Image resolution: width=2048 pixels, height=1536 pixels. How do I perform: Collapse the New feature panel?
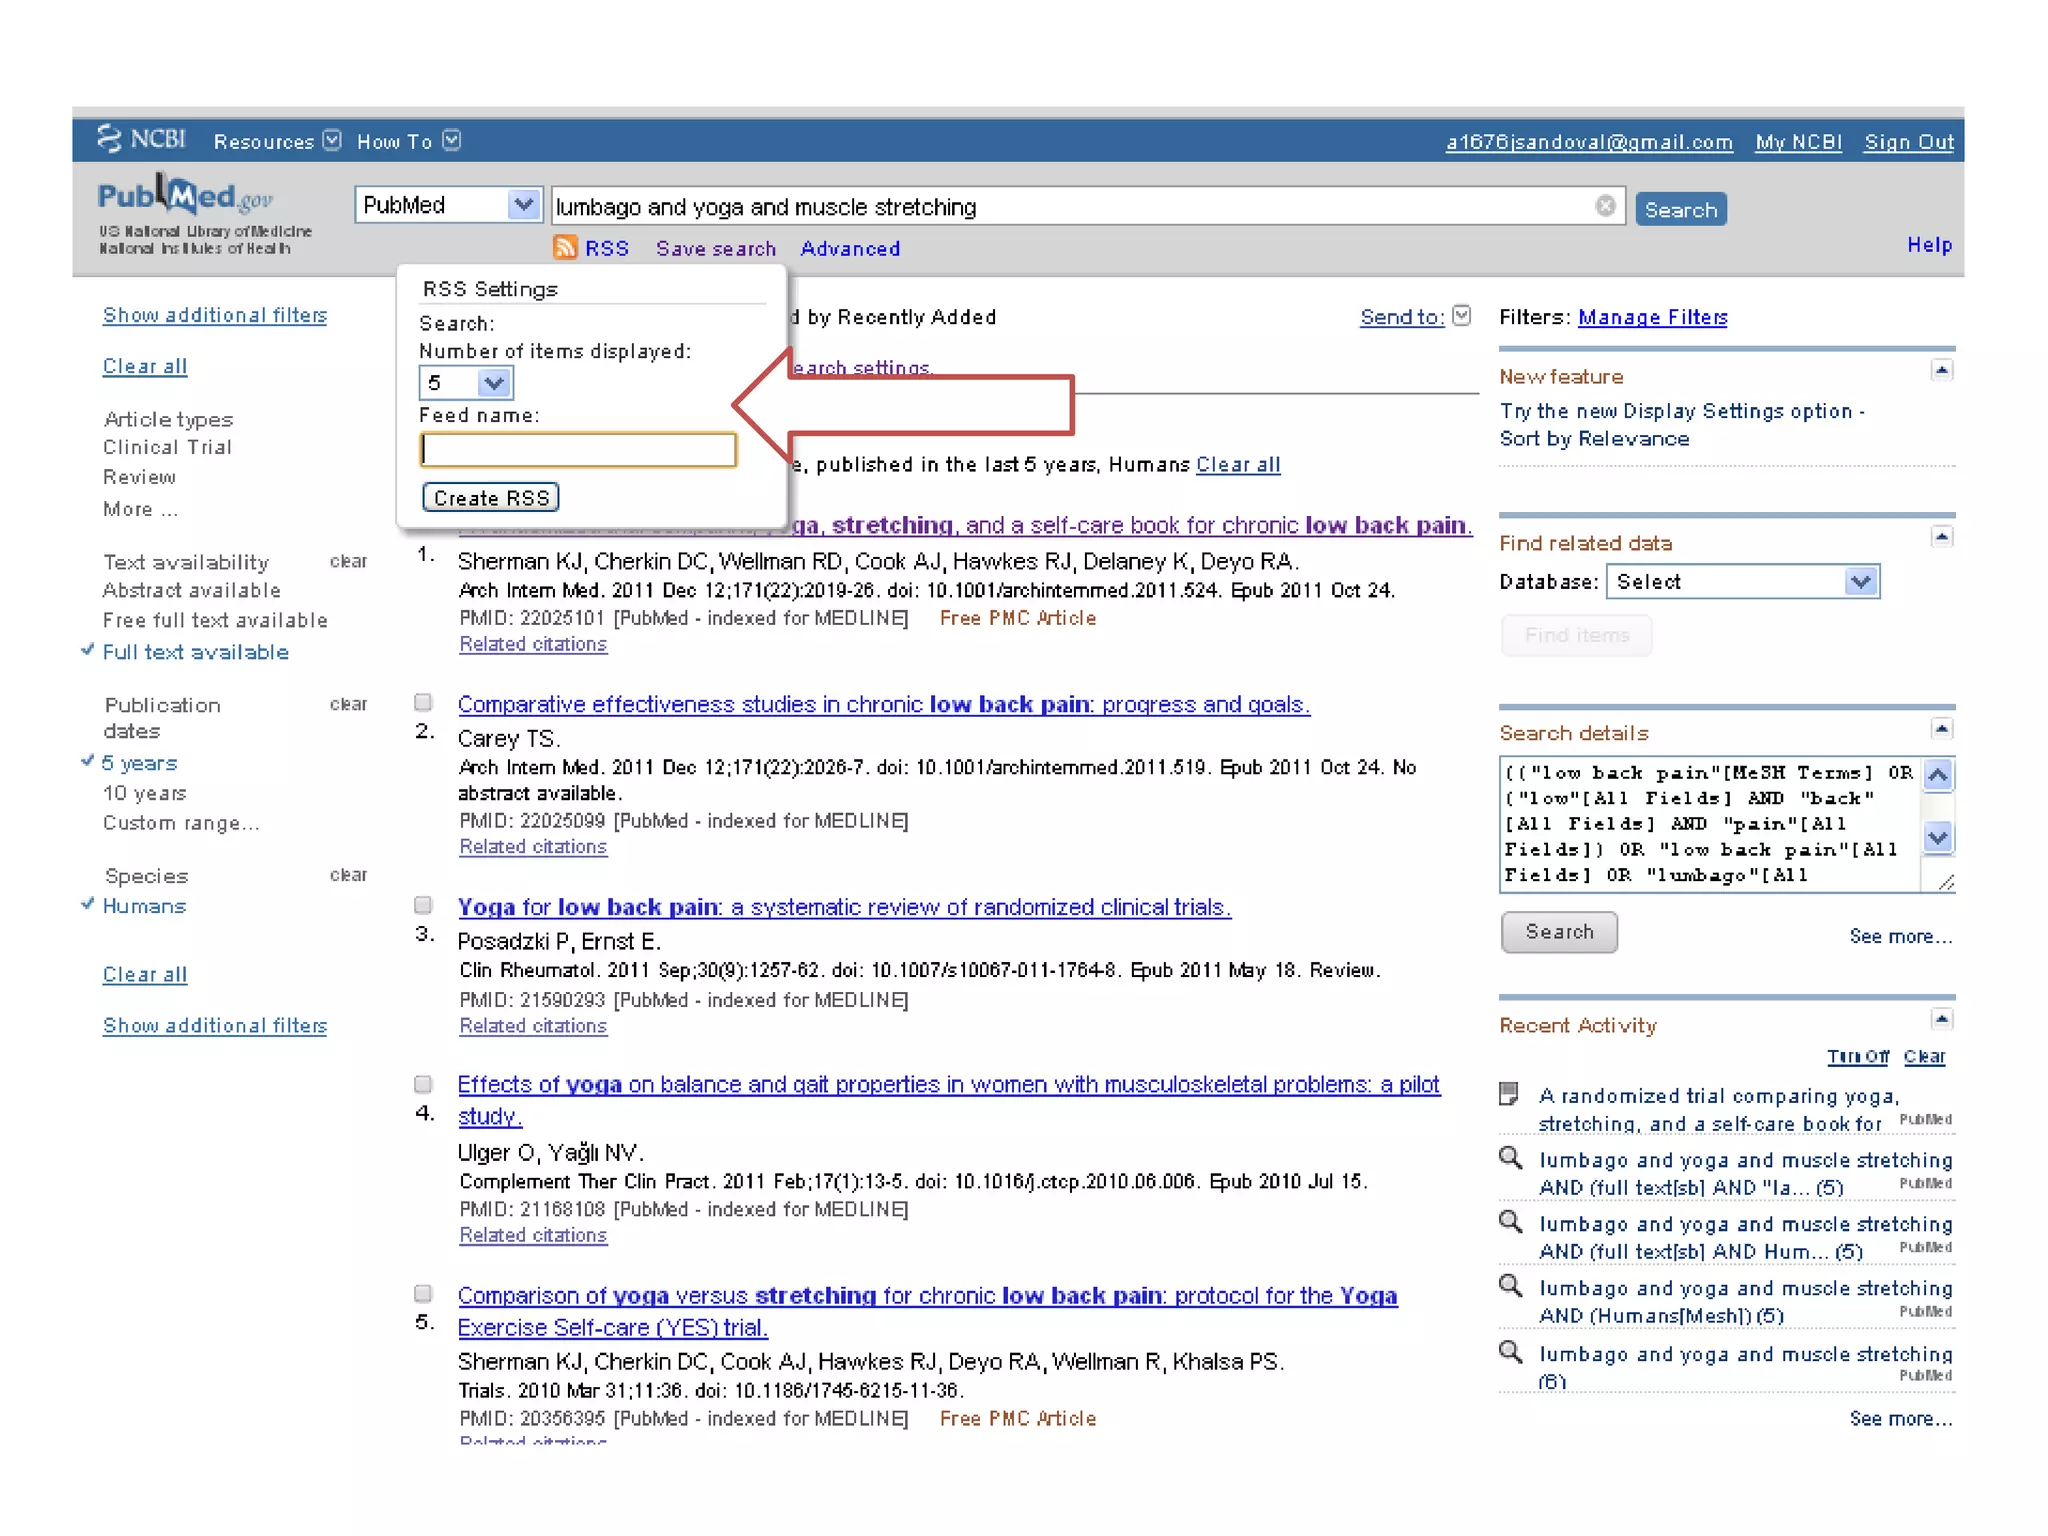(x=1941, y=371)
